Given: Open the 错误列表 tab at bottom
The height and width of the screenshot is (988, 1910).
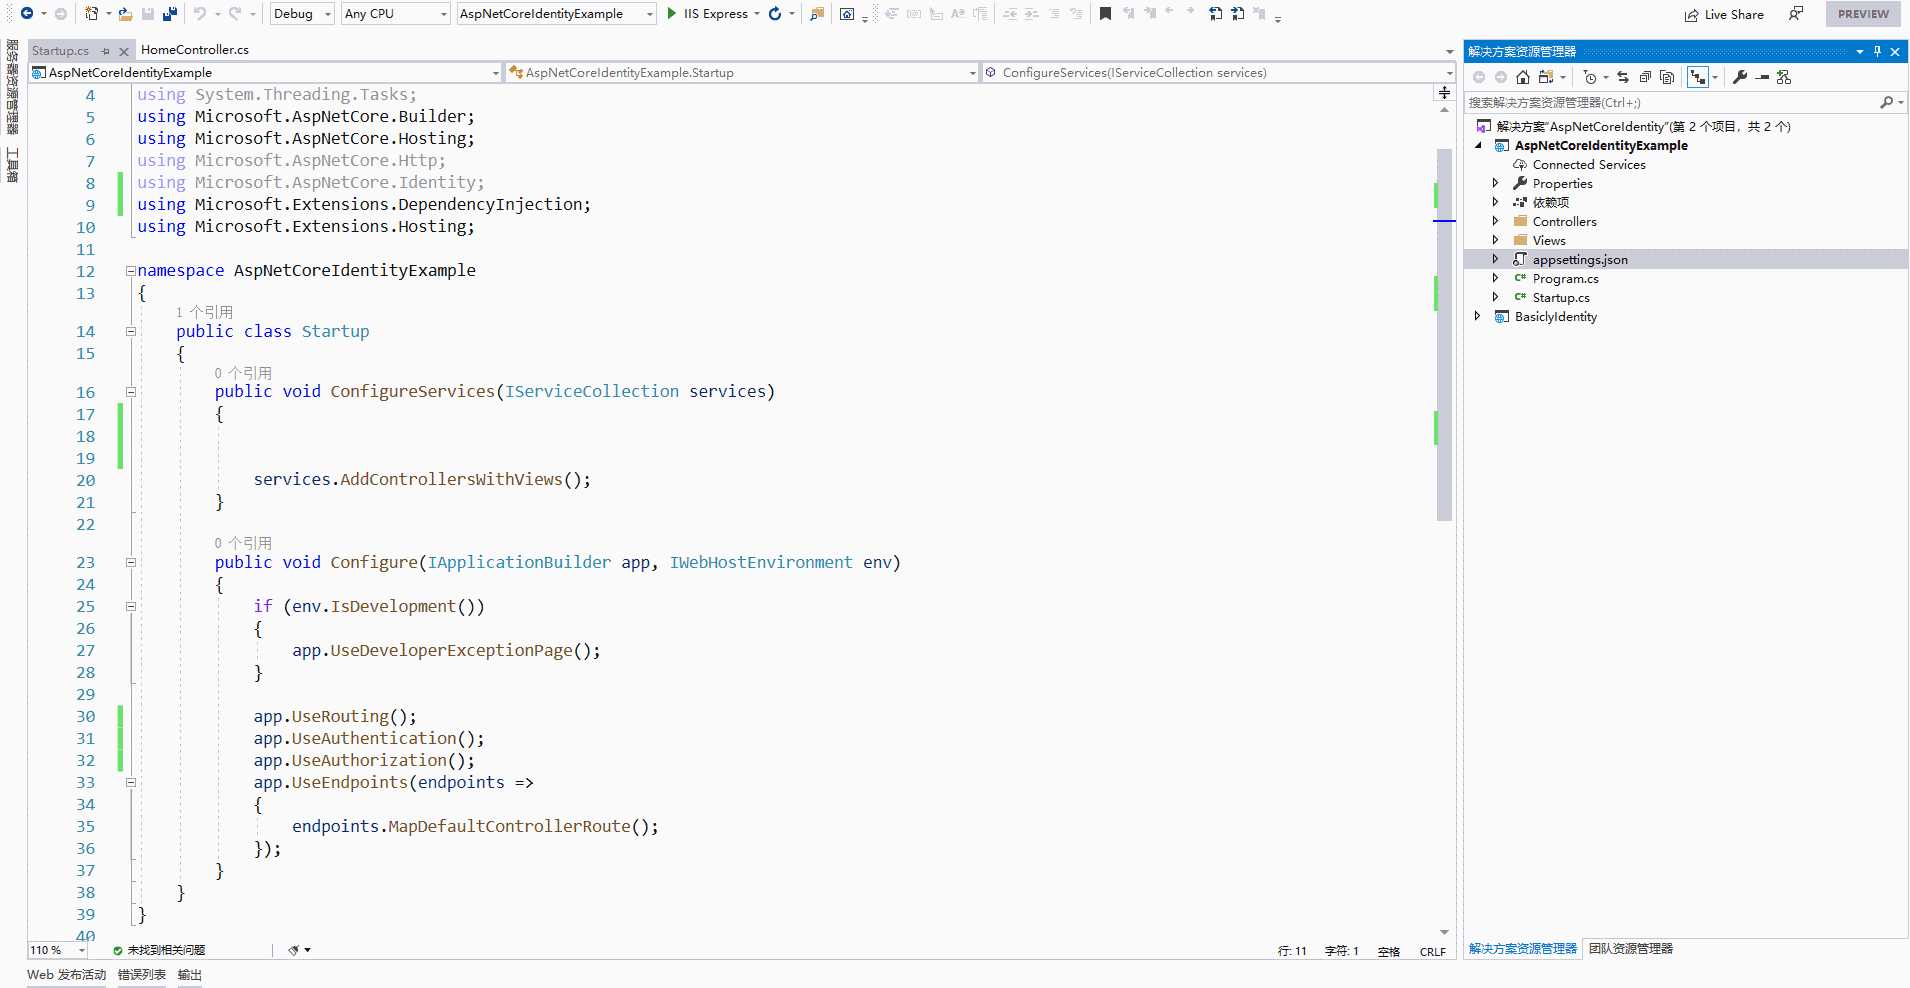Looking at the screenshot, I should [x=141, y=975].
